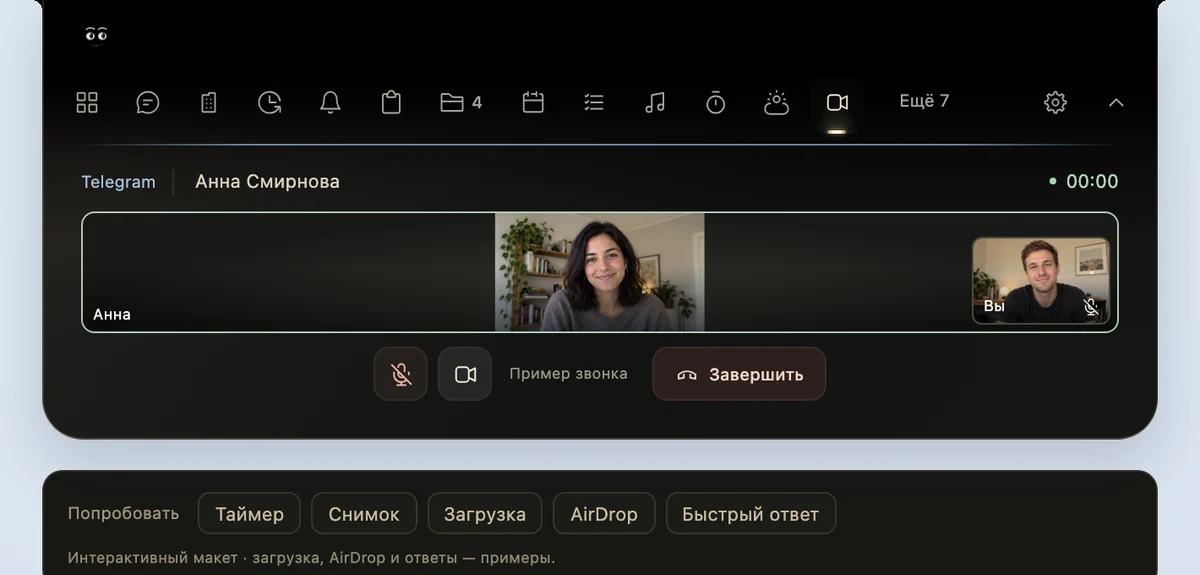Click the eyes logo icon

point(96,35)
